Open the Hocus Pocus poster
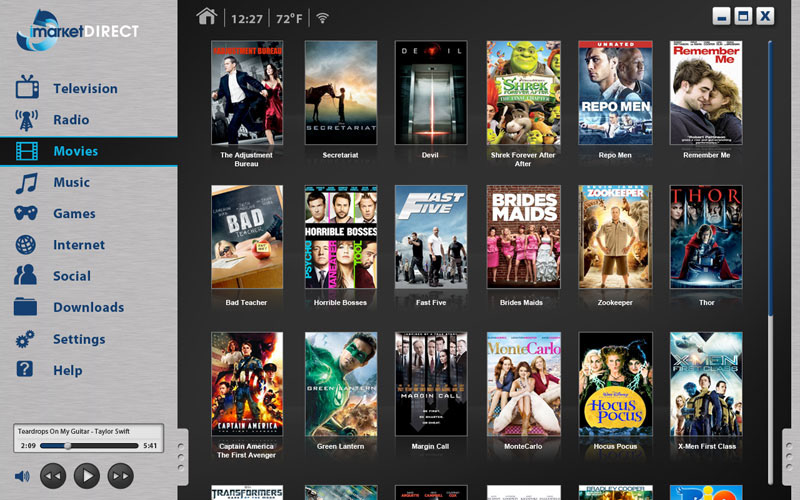Viewport: 800px width, 500px height. point(615,384)
